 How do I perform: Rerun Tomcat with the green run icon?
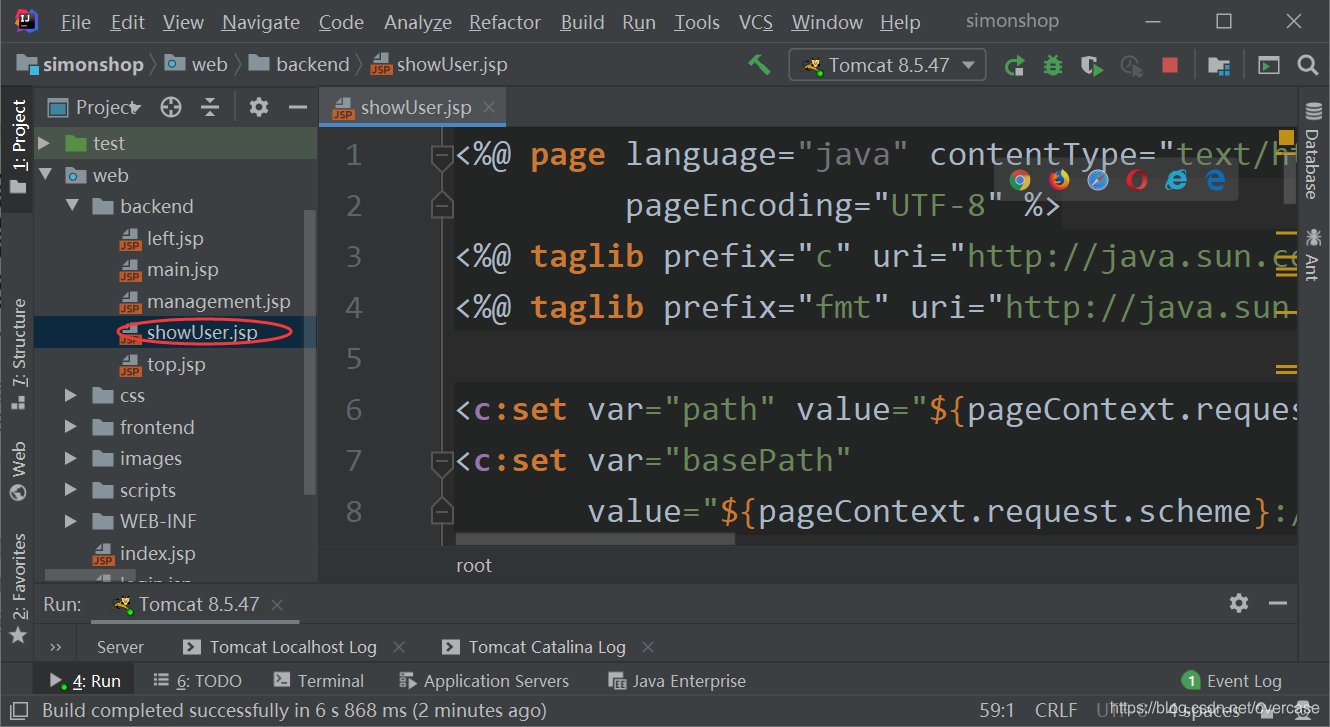(x=1014, y=66)
